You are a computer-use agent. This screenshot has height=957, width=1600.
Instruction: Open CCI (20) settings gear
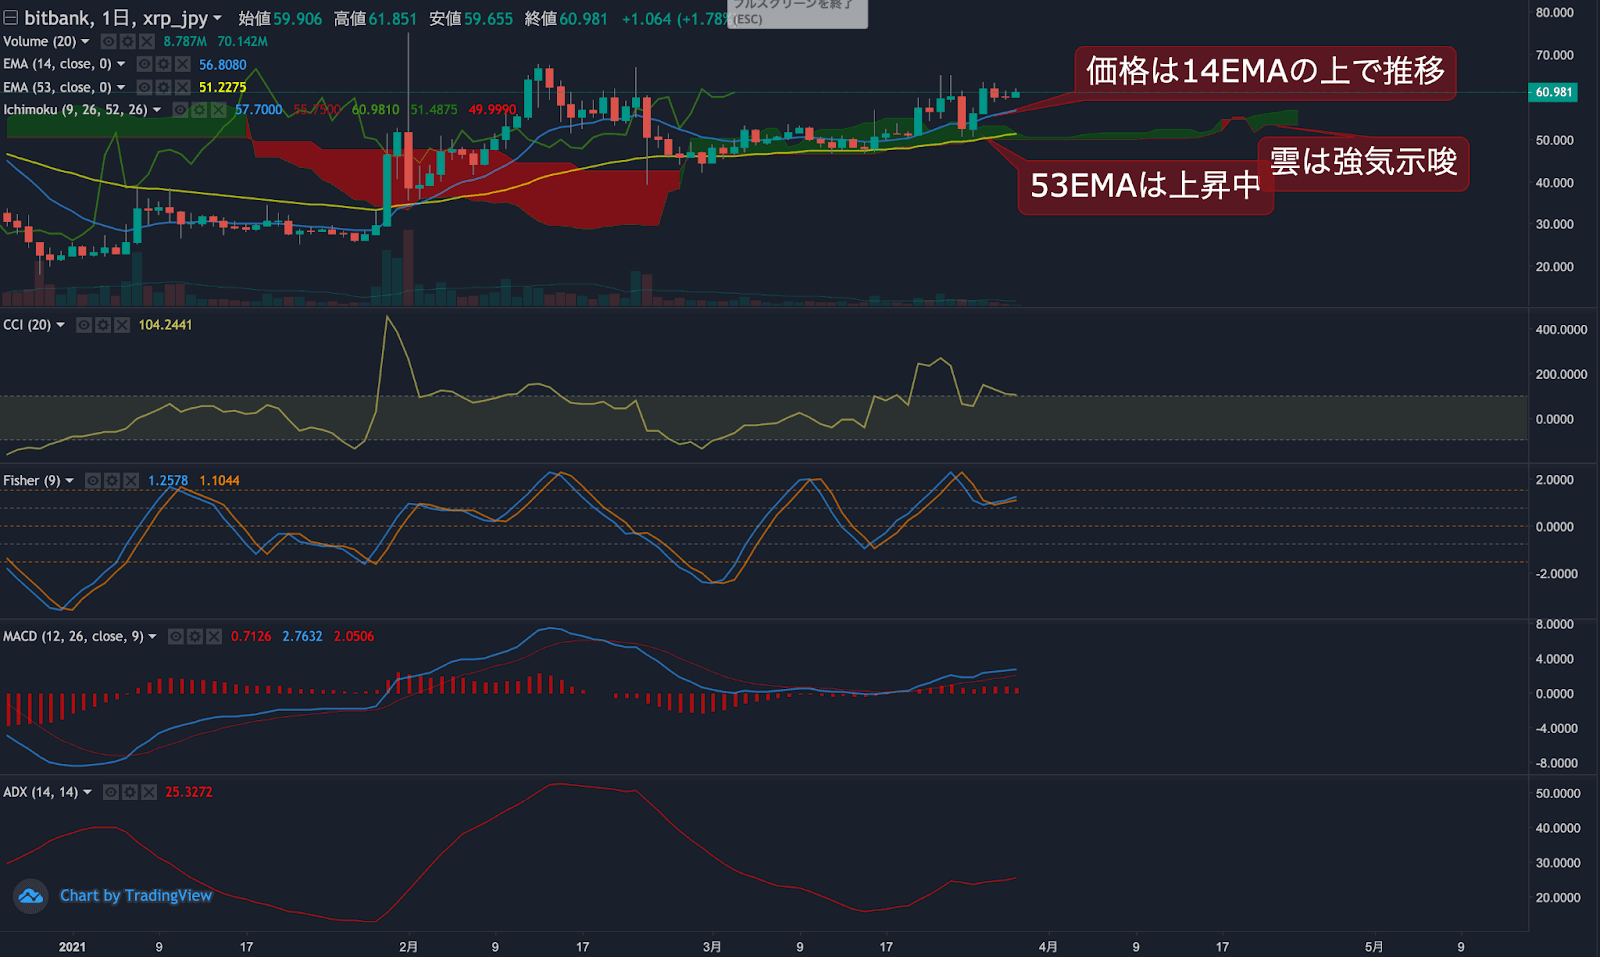103,325
